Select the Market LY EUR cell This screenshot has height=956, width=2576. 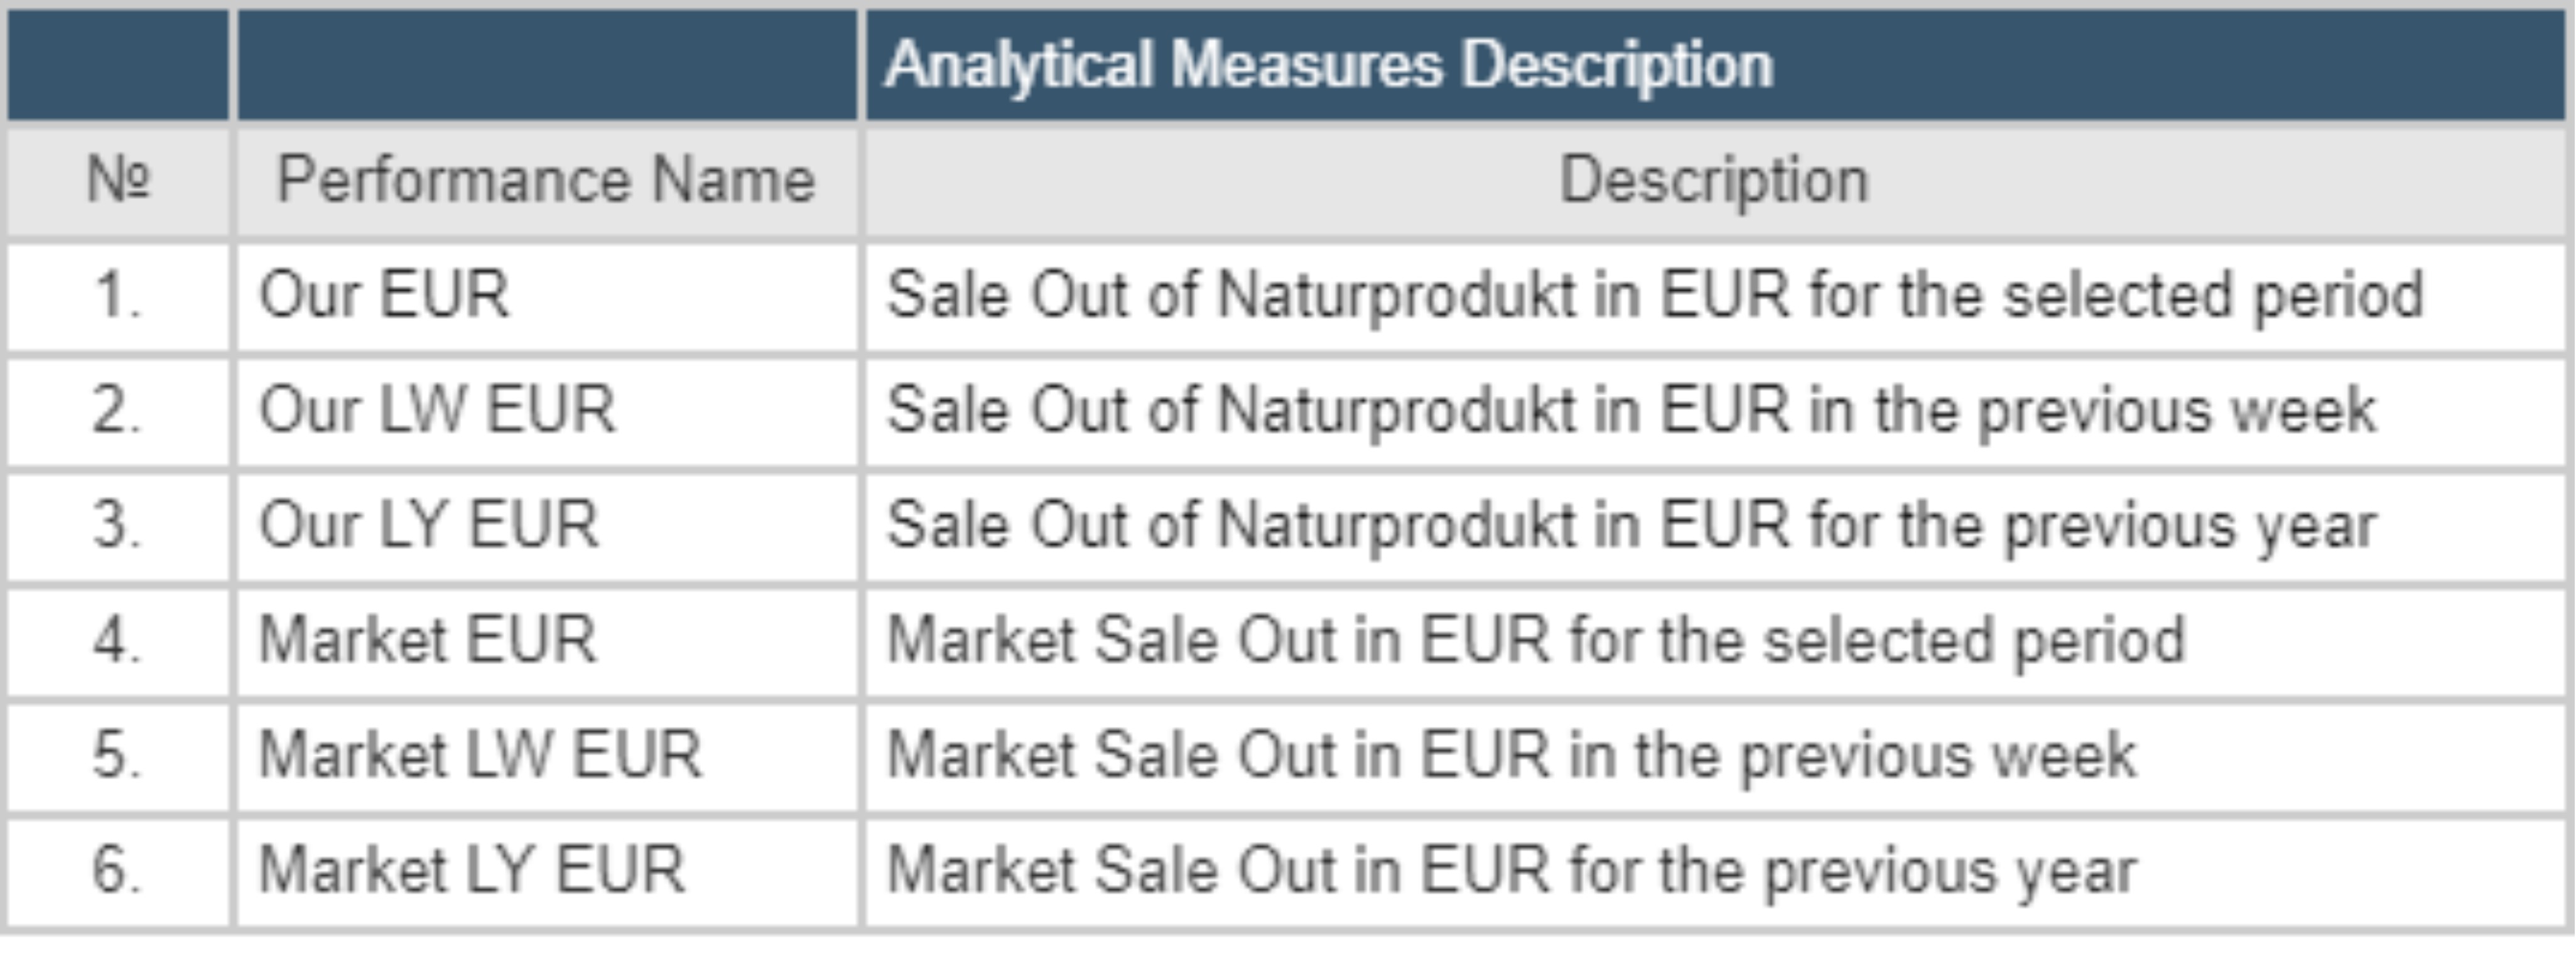[472, 870]
